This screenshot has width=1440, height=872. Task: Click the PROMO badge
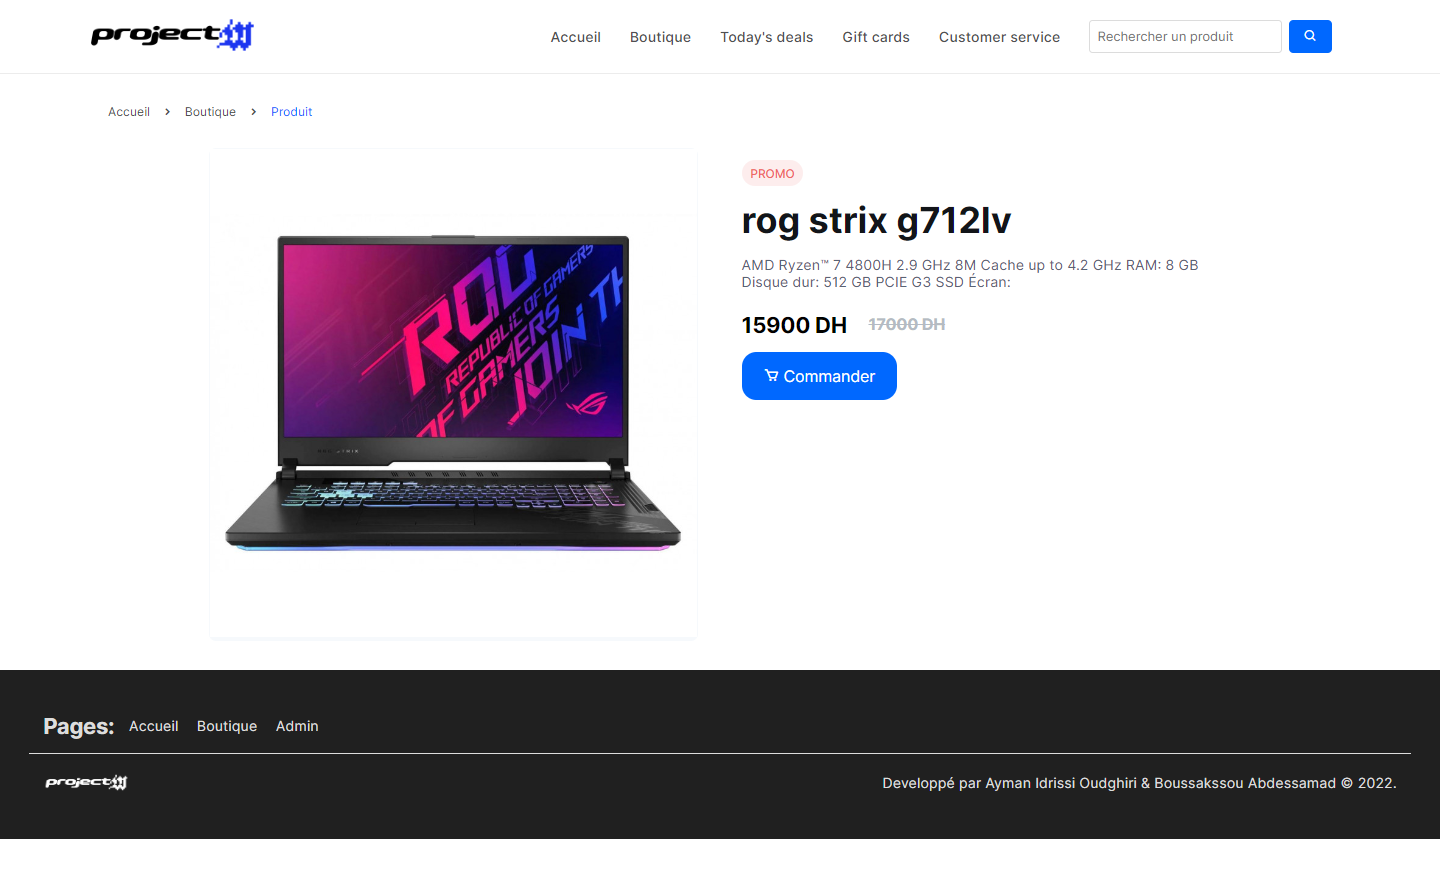click(x=772, y=173)
